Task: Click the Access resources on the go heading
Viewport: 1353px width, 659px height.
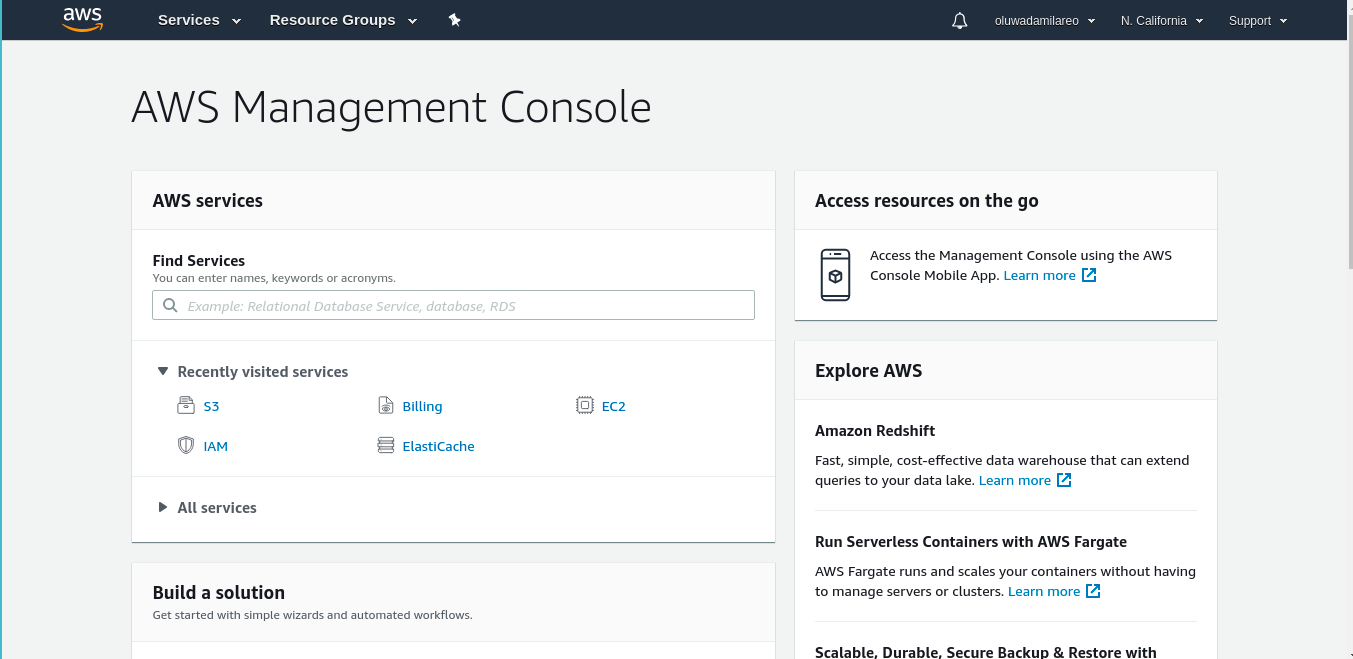Action: click(927, 200)
